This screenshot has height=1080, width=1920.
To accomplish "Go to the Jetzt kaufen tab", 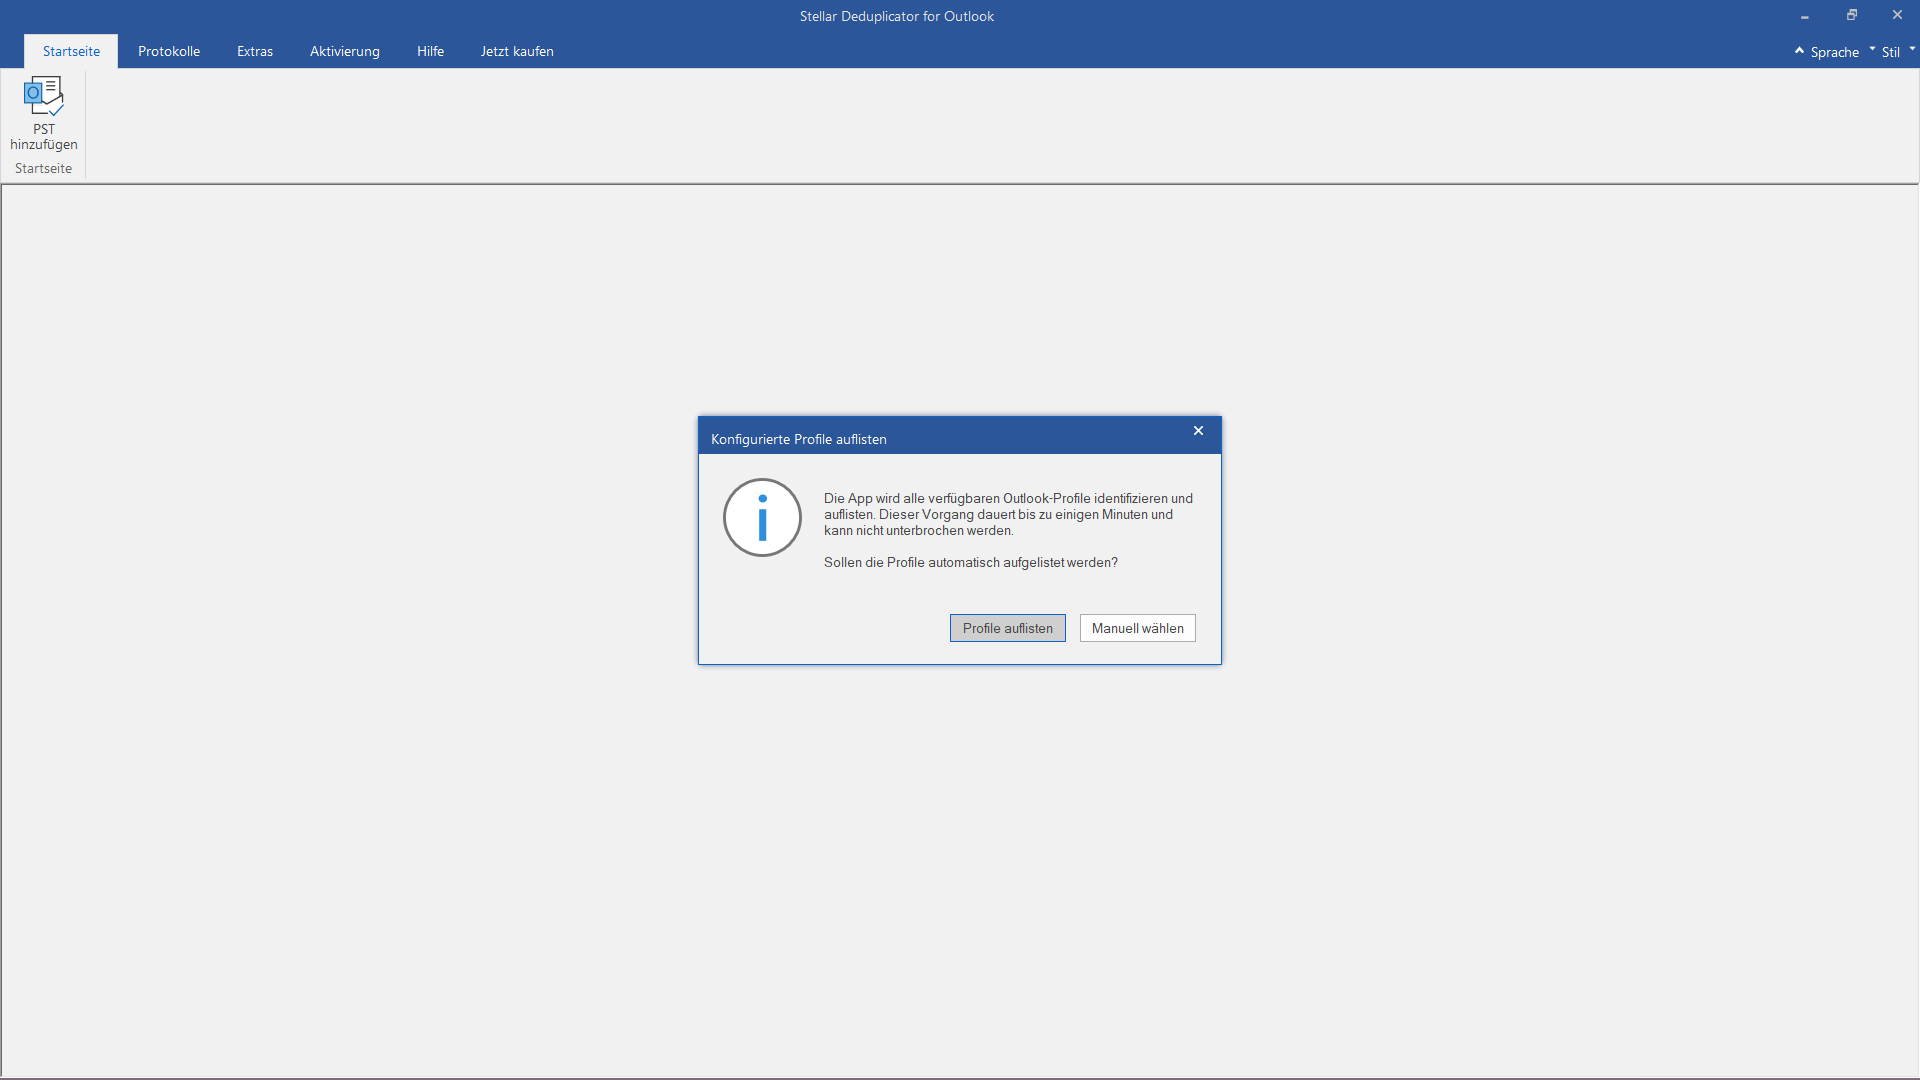I will click(x=517, y=51).
